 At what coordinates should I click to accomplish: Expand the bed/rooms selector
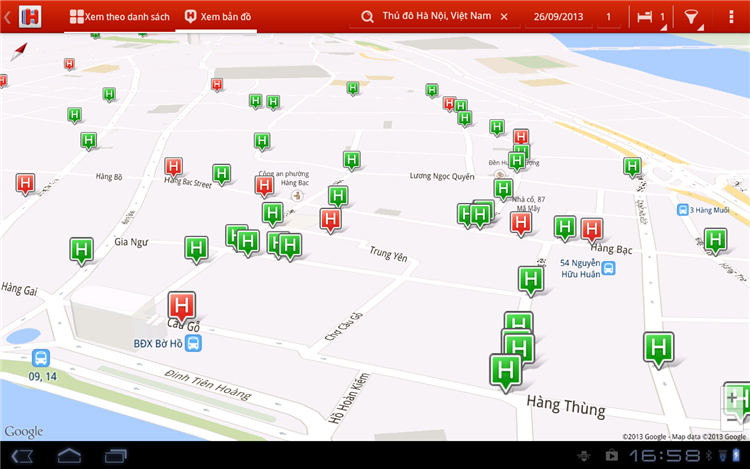[x=649, y=17]
